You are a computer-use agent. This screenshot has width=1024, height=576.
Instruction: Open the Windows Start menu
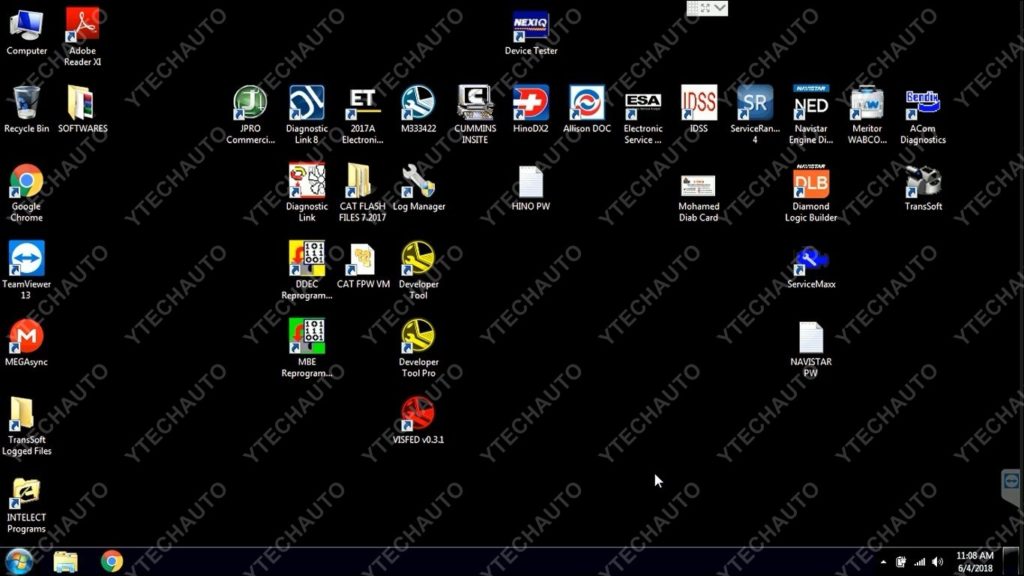19,562
